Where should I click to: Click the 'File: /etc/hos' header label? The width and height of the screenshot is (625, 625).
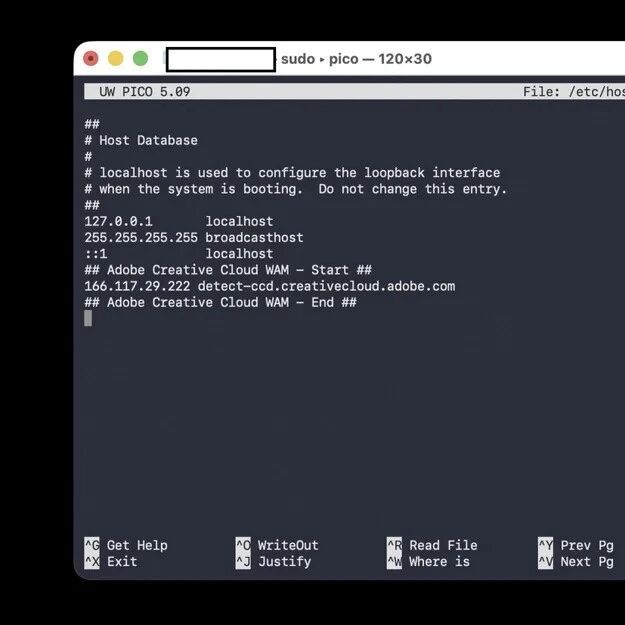coord(574,92)
